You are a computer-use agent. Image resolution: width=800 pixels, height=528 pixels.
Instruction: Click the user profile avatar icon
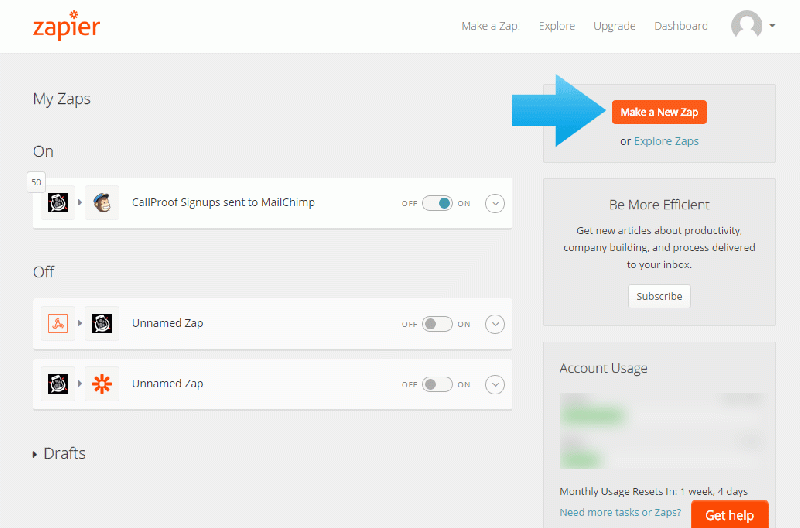[747, 26]
